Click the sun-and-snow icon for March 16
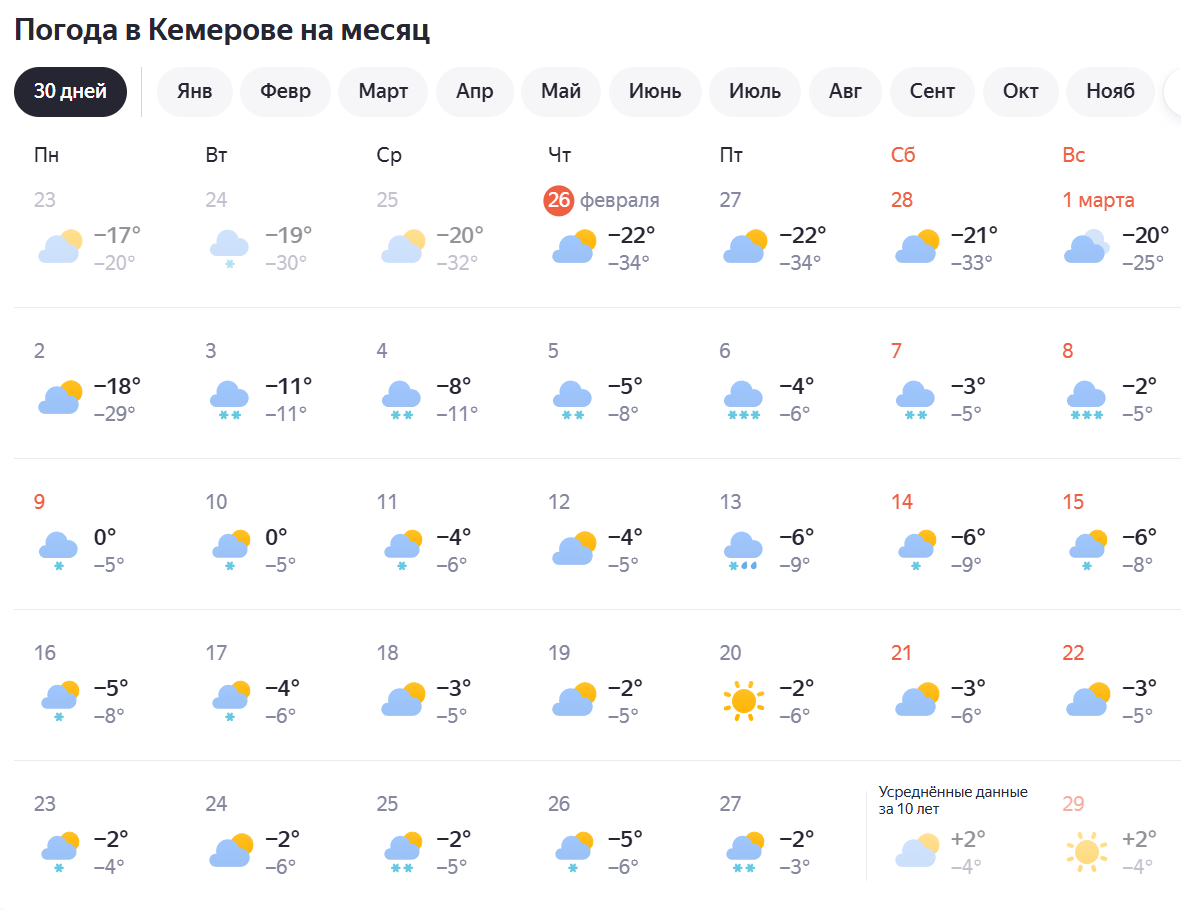 pyautogui.click(x=59, y=701)
